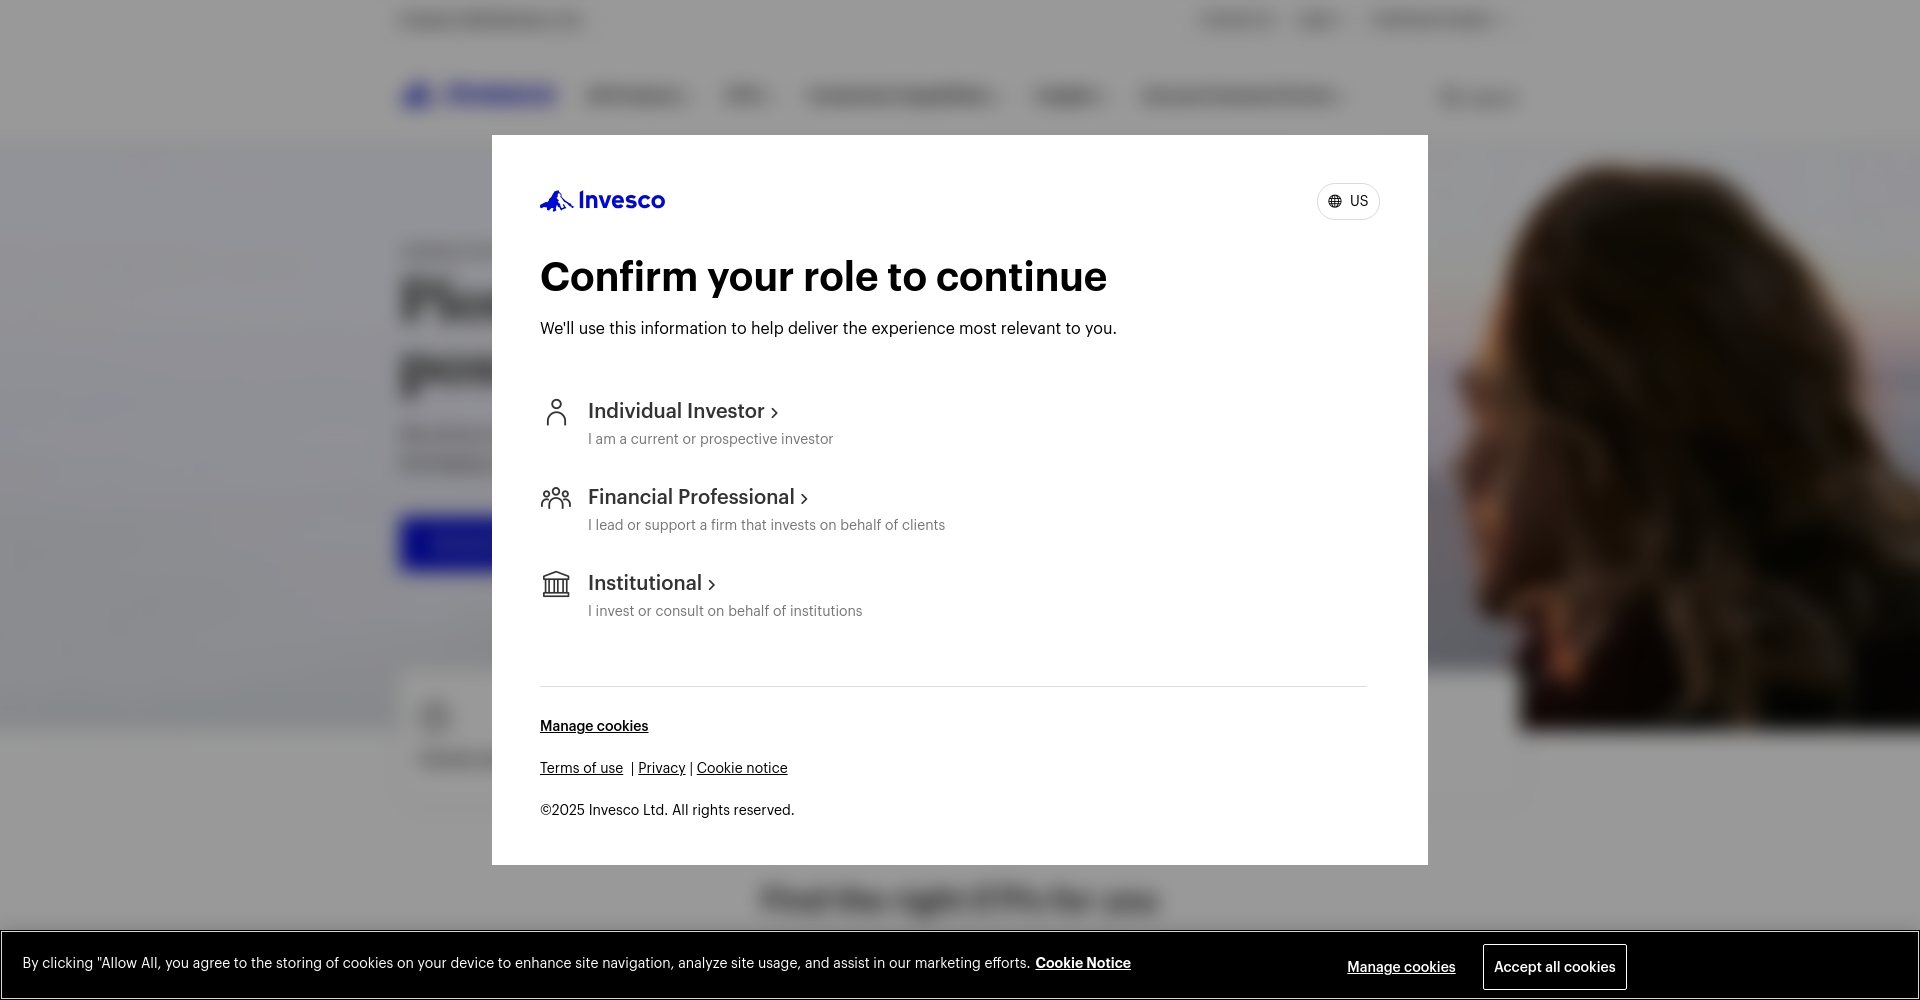Click the chevron next to Individual Investor
This screenshot has width=1920, height=1000.
(774, 412)
